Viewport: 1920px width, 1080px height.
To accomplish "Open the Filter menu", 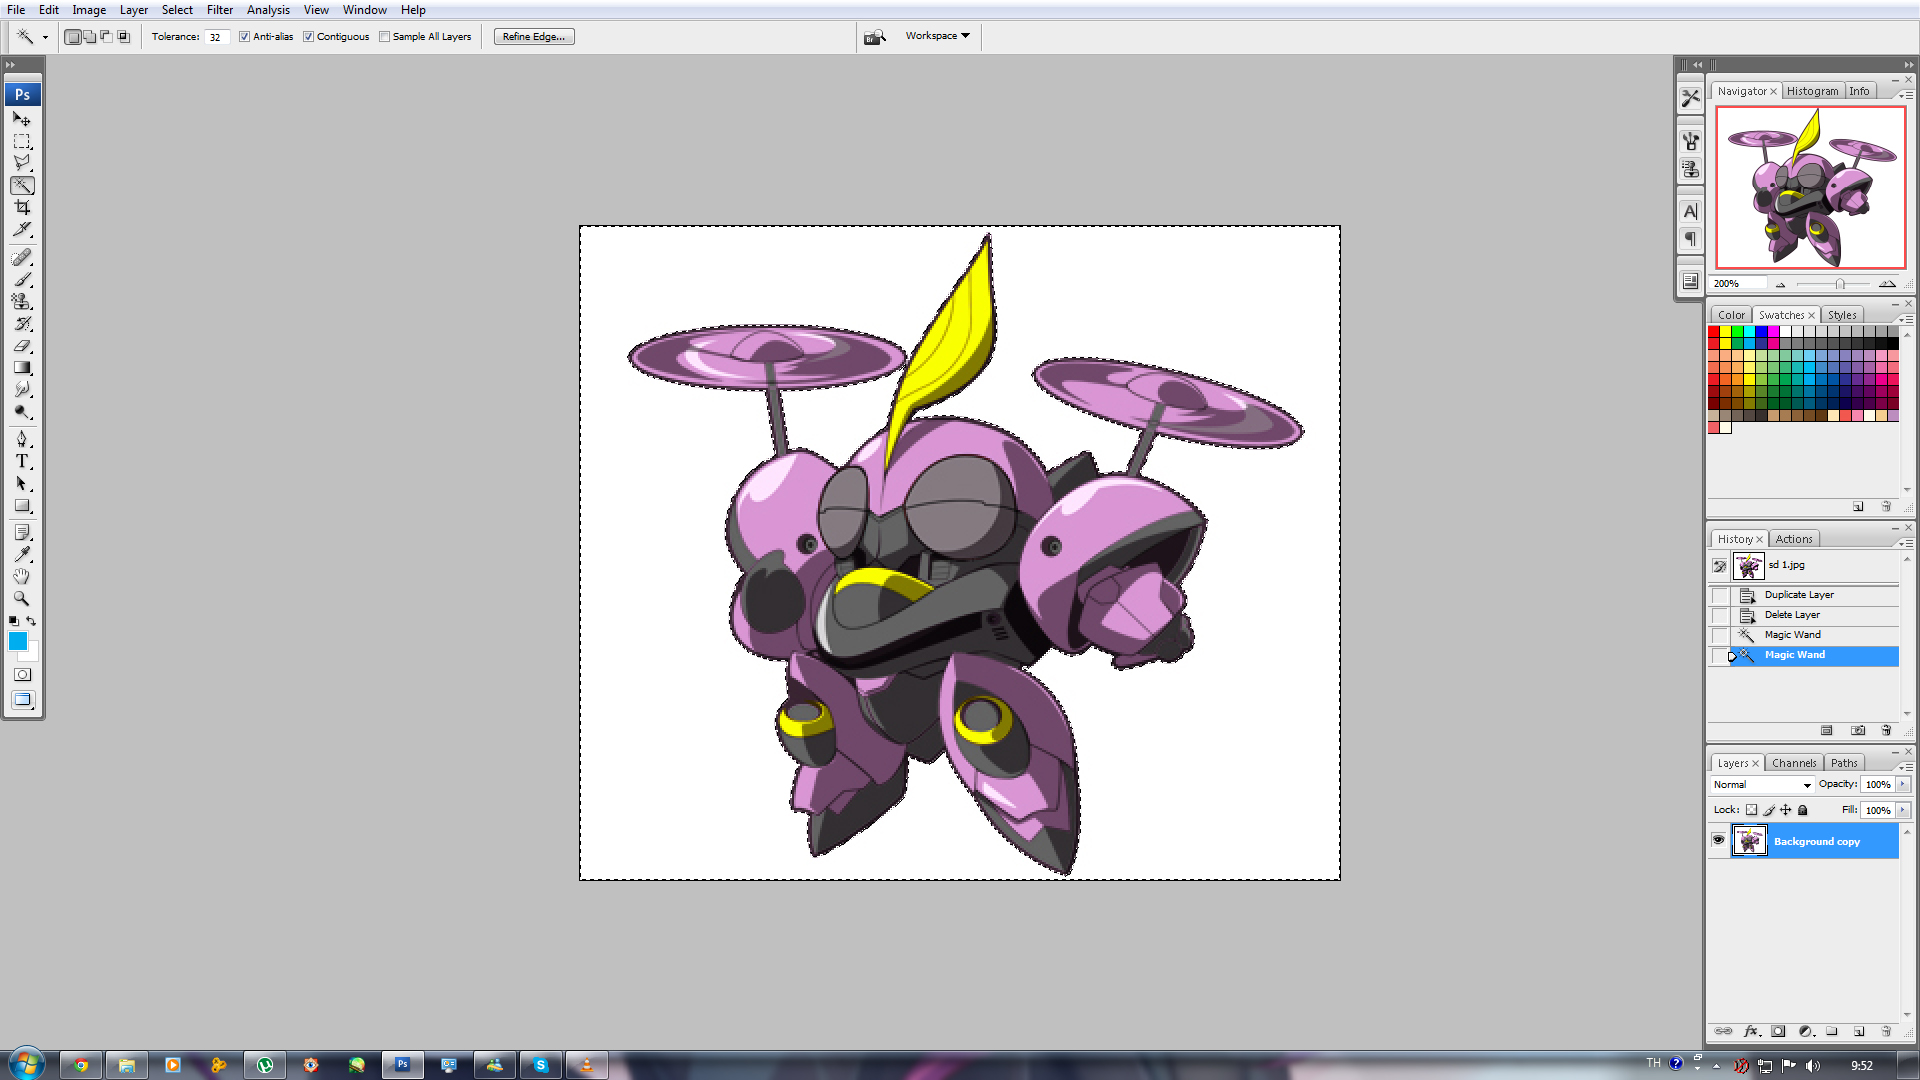I will pos(220,10).
